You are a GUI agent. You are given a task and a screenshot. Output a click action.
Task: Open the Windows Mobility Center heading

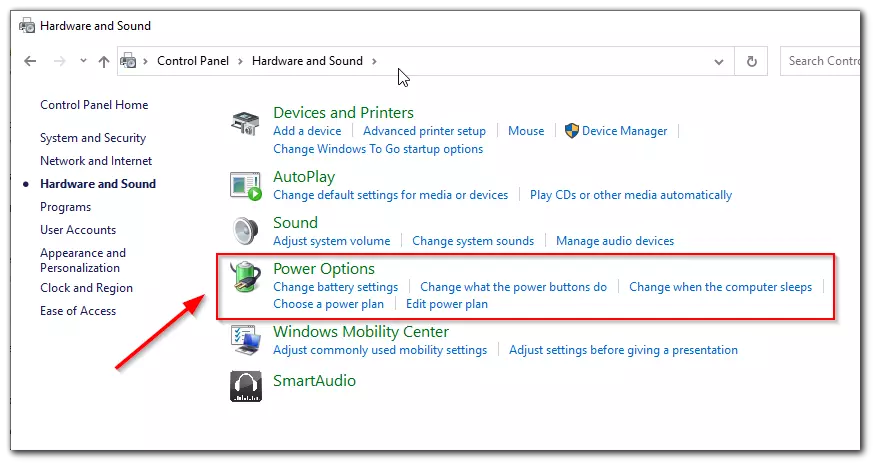[361, 332]
